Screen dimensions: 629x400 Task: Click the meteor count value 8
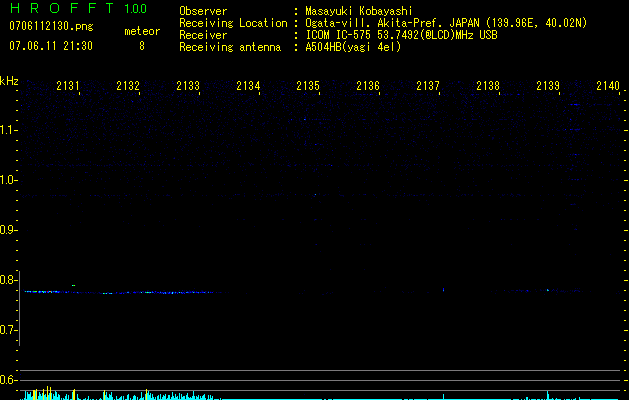pyautogui.click(x=142, y=46)
